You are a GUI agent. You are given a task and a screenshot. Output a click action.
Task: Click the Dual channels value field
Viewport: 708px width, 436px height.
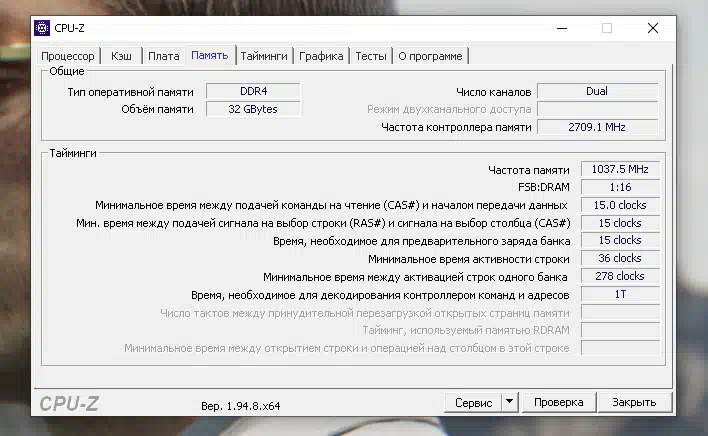click(597, 91)
